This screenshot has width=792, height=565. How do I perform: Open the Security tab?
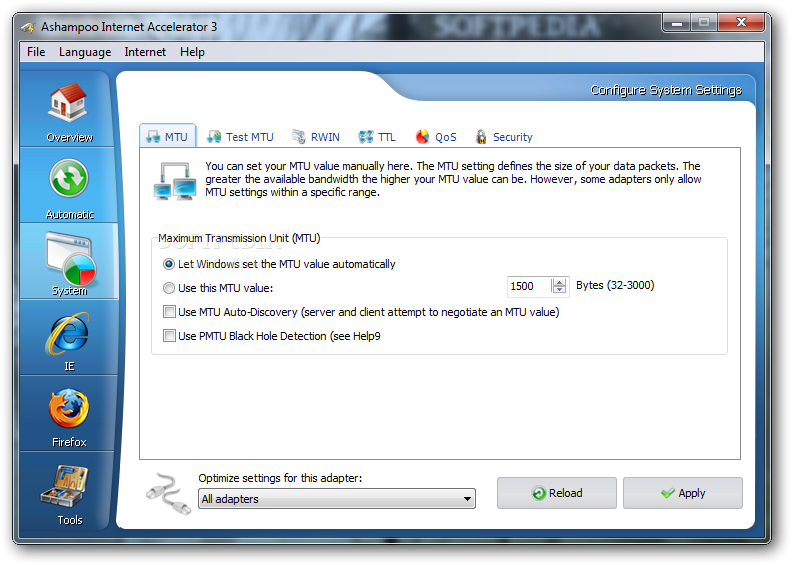(504, 137)
